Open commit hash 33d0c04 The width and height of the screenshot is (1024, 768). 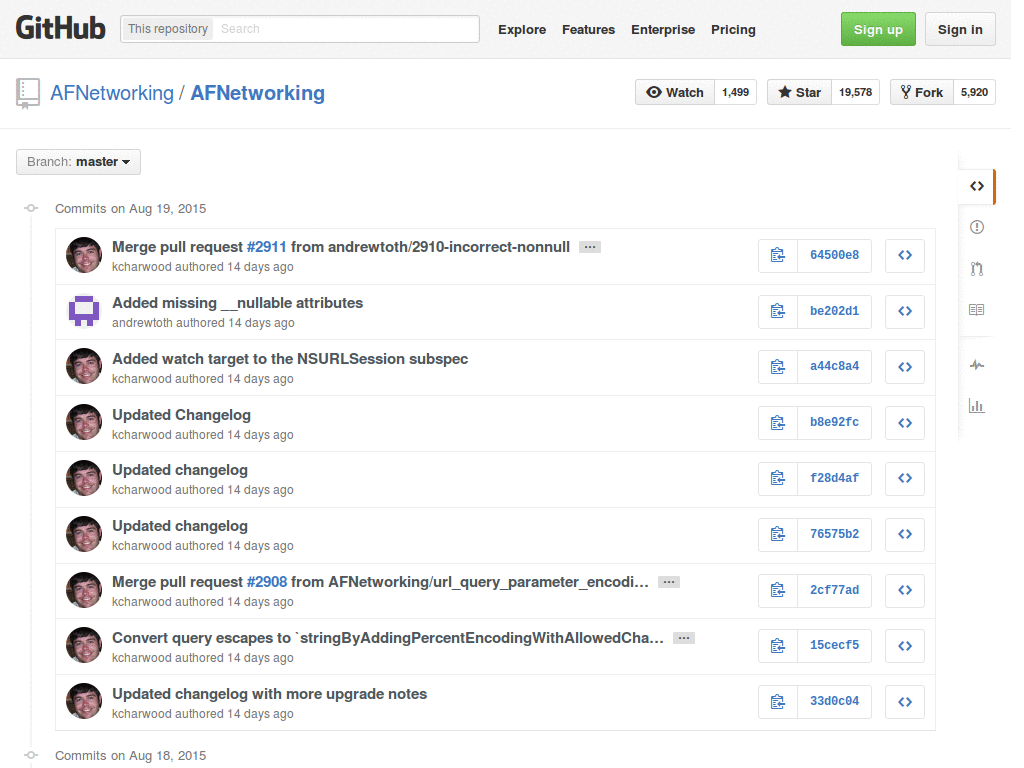click(x=835, y=702)
